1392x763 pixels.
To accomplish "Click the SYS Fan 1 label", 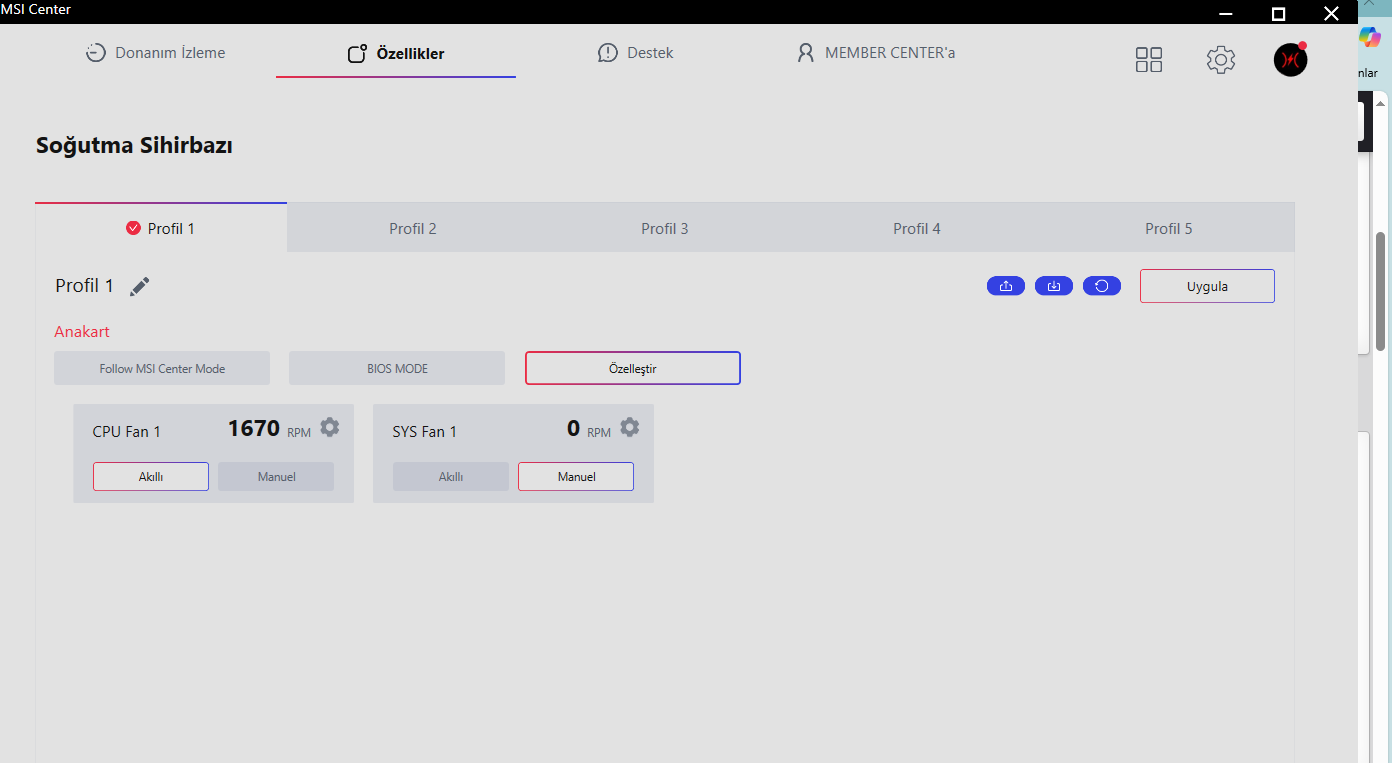I will click(425, 432).
